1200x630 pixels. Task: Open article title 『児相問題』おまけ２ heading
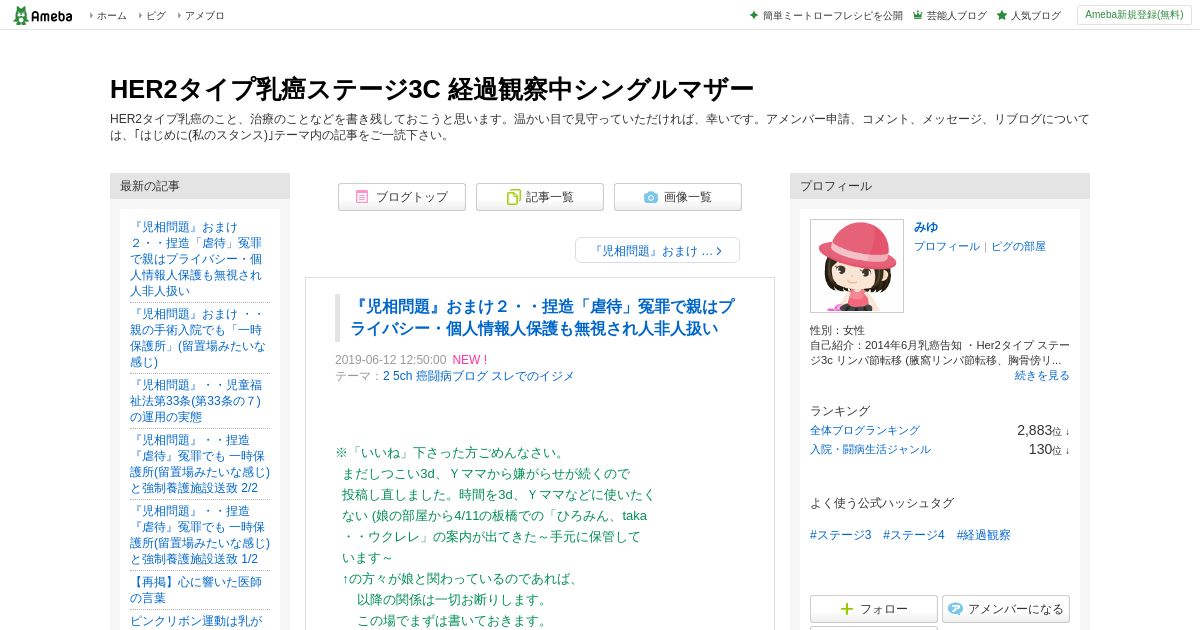542,317
